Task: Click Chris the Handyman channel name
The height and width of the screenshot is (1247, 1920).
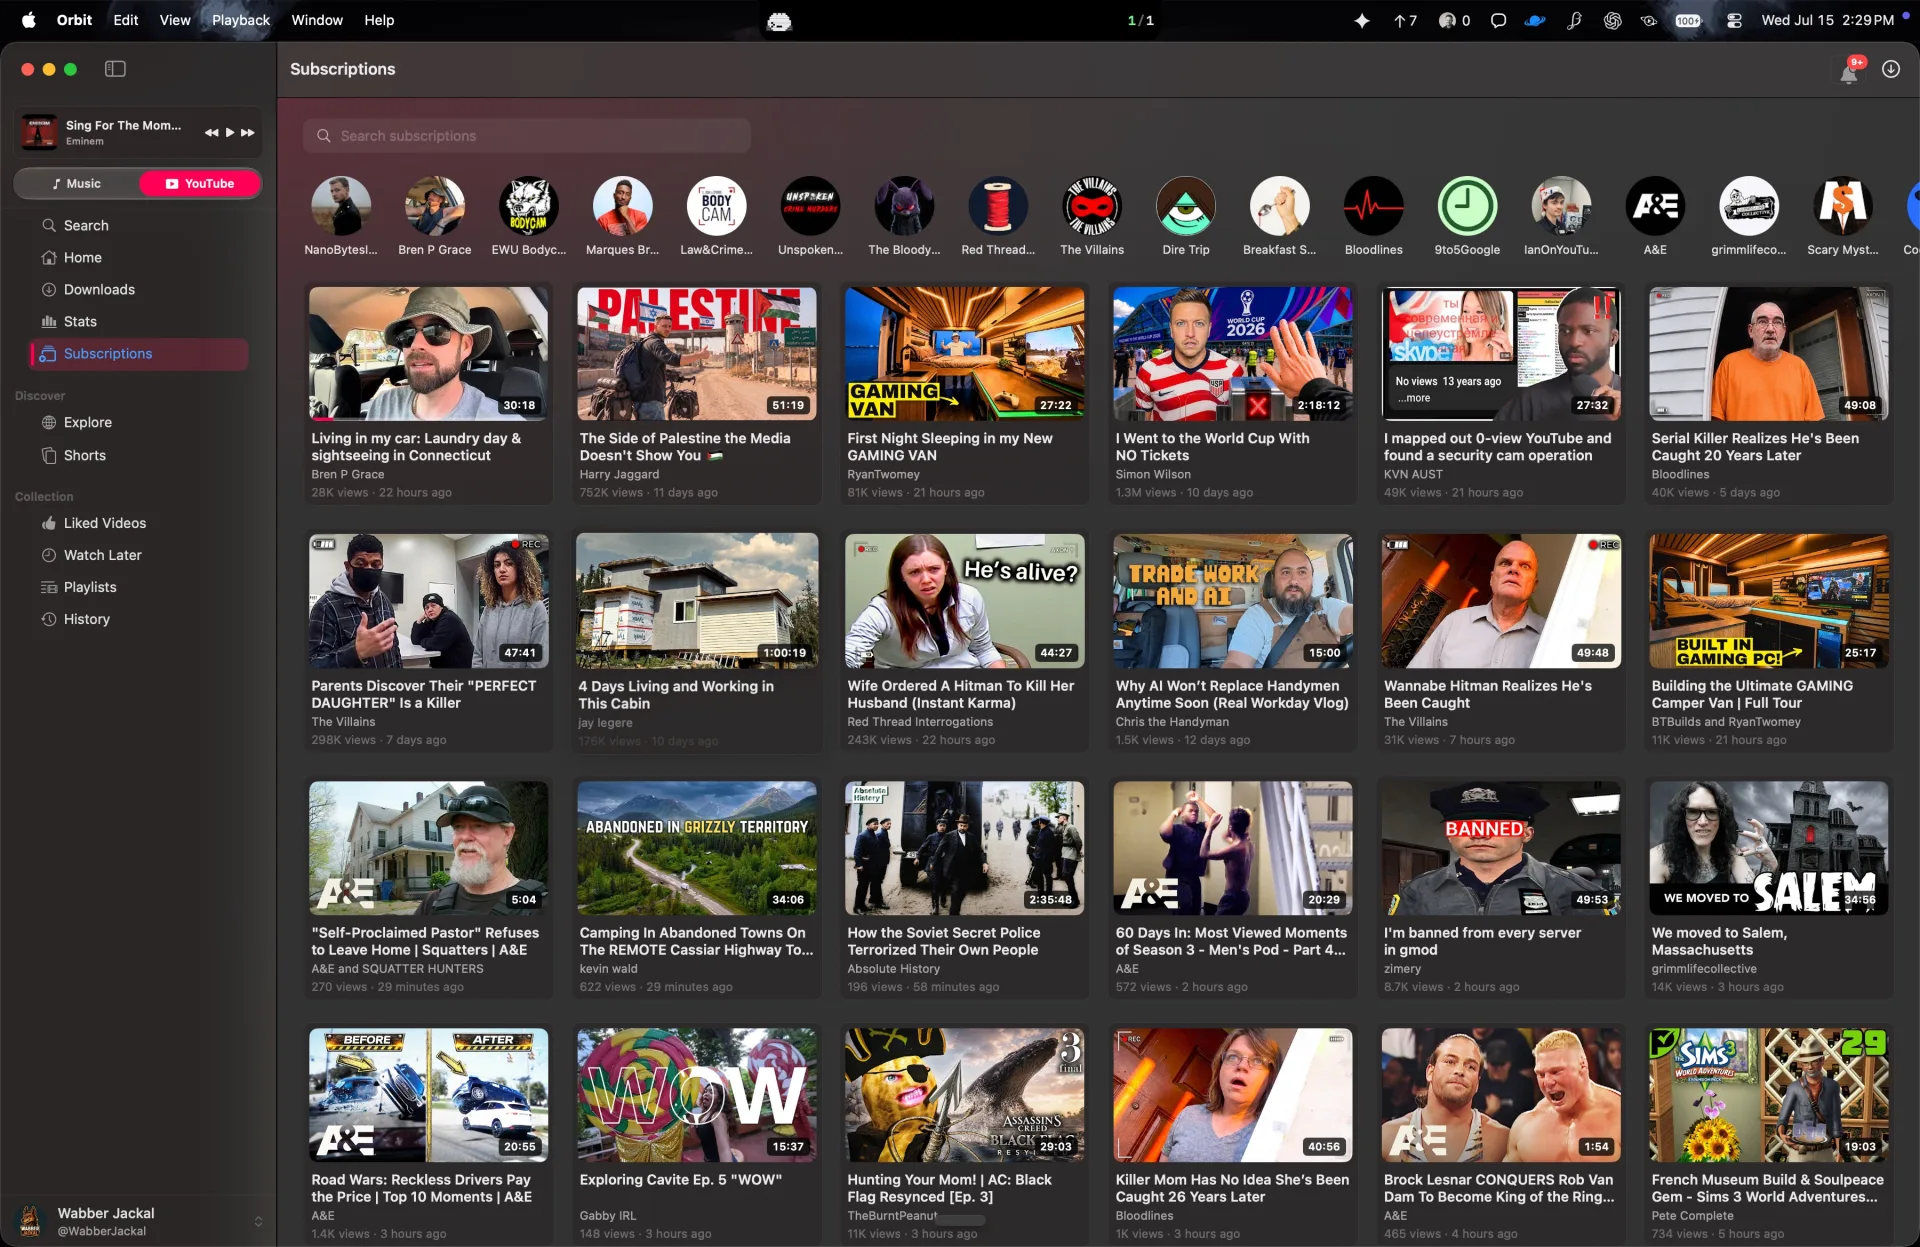Action: click(x=1172, y=722)
